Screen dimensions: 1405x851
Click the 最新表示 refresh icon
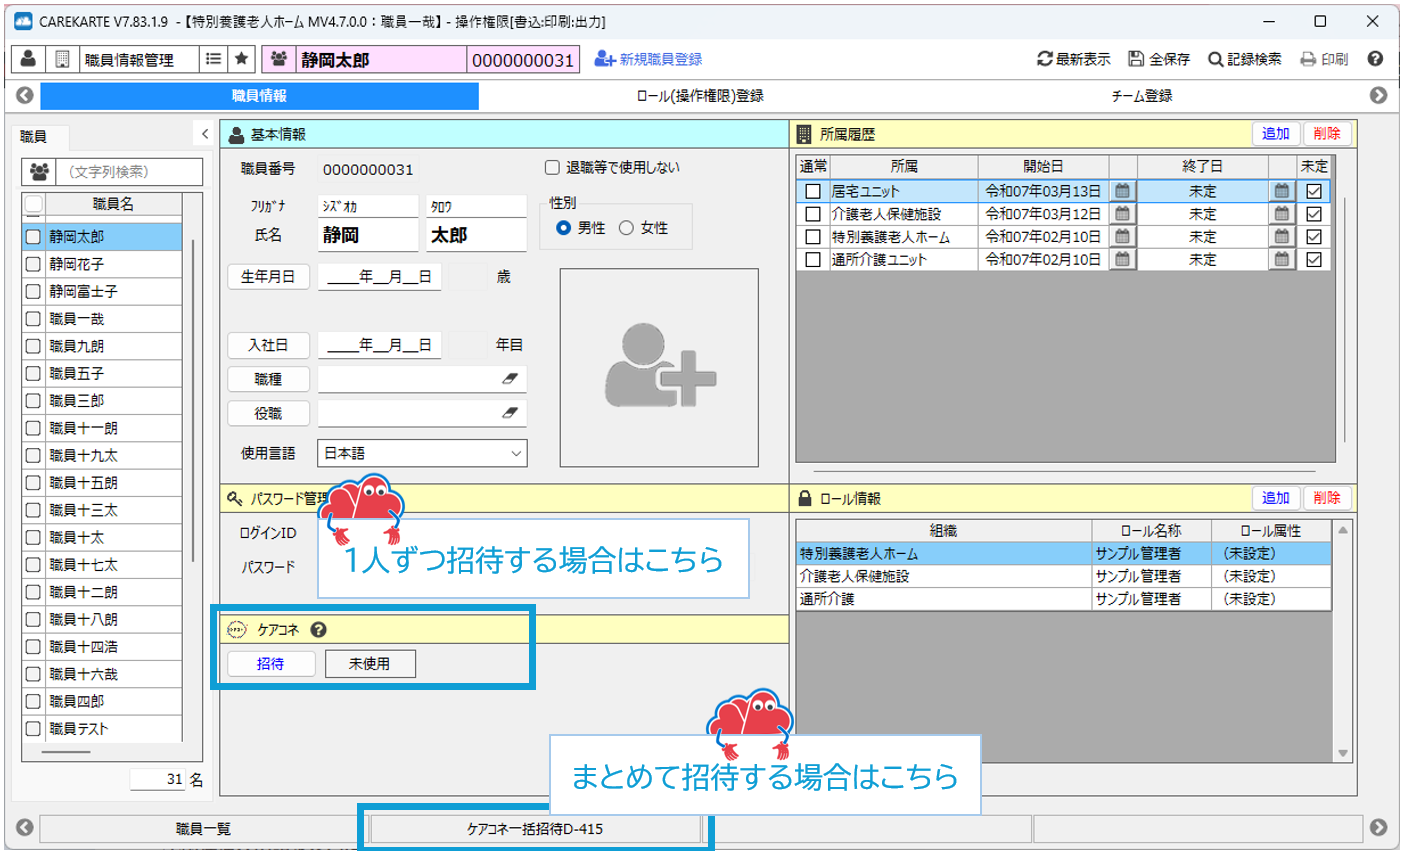[x=1045, y=59]
